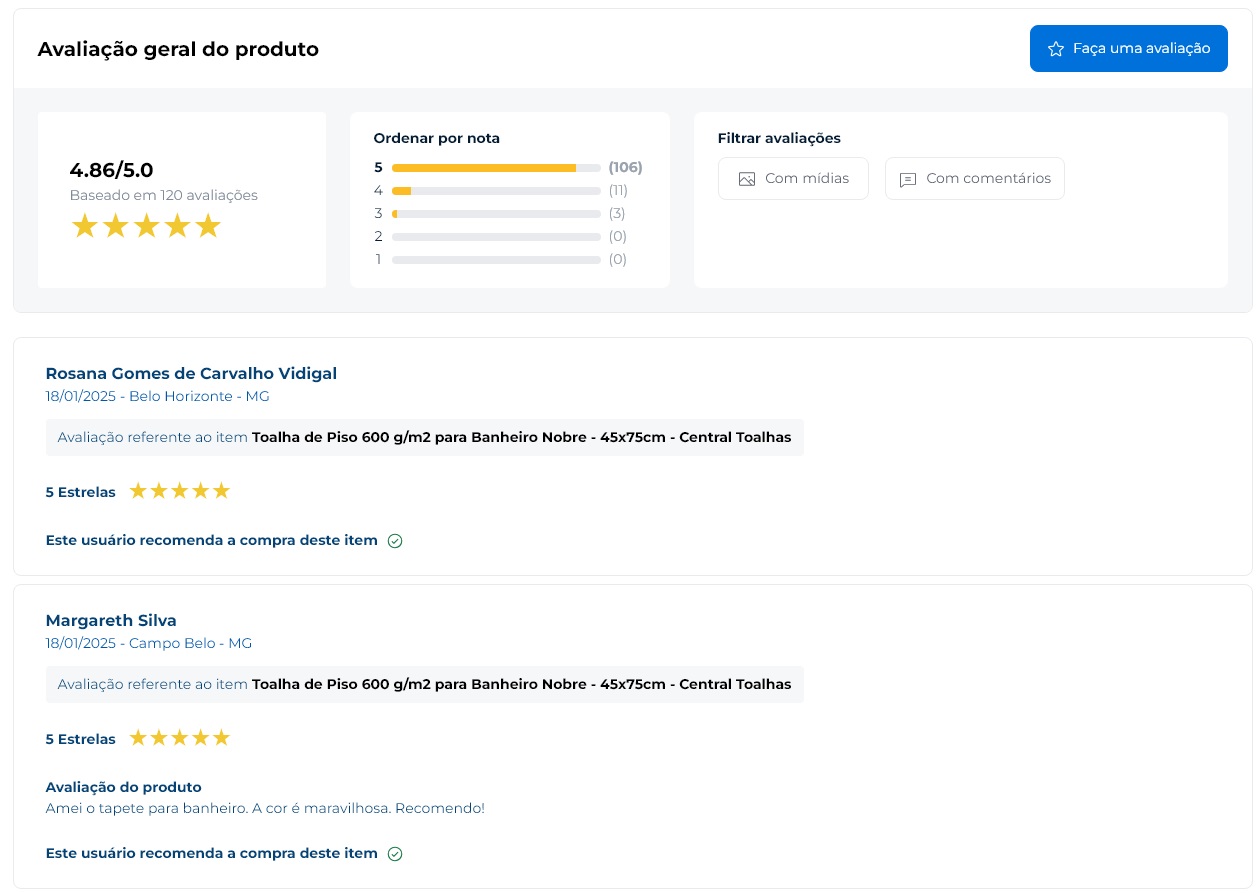The height and width of the screenshot is (893, 1258).
Task: Click 'Este usuário recomenda' text in Margareth's review
Action: (212, 853)
